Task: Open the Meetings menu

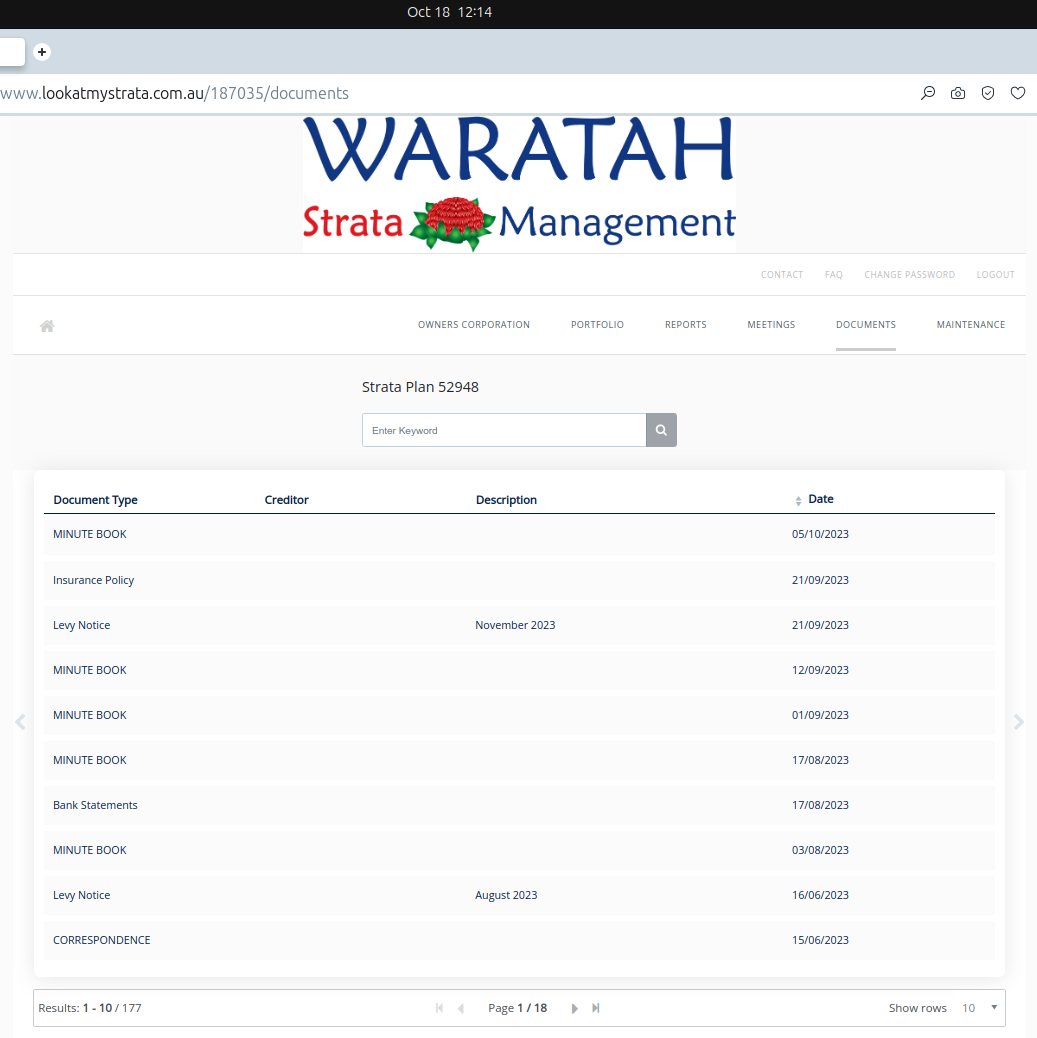Action: click(x=771, y=324)
